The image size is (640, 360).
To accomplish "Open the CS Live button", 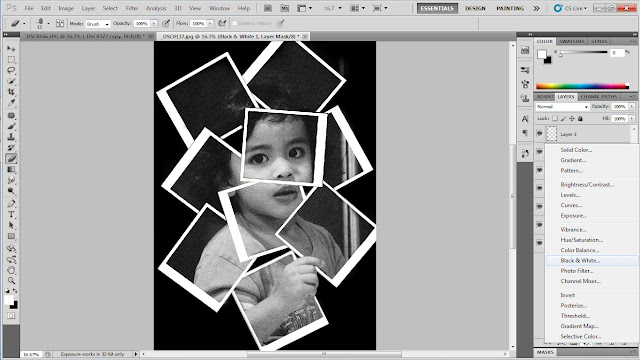I will click(570, 8).
